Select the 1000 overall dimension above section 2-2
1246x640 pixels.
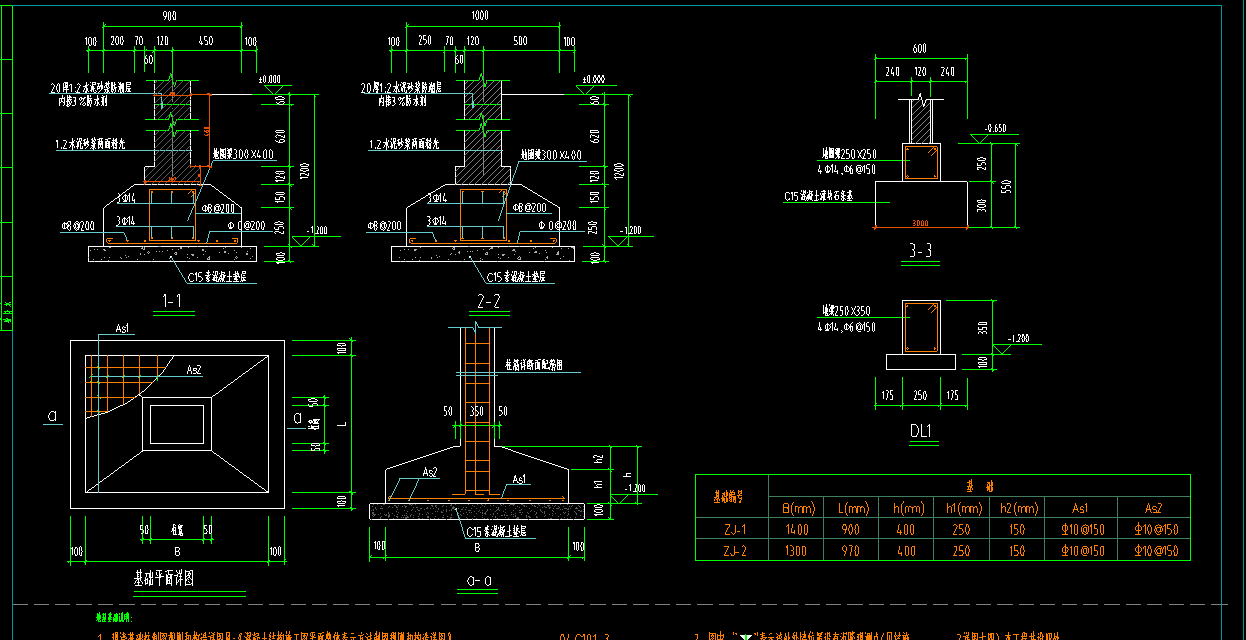pos(480,17)
